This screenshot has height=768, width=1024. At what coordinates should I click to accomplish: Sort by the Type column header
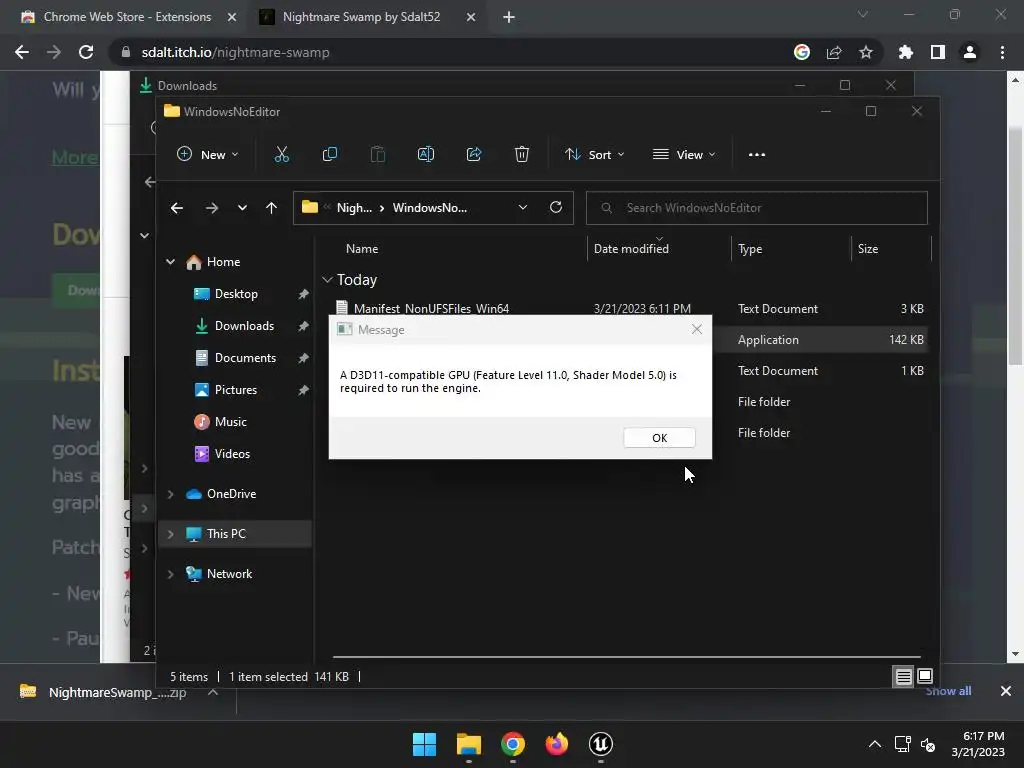coord(750,249)
